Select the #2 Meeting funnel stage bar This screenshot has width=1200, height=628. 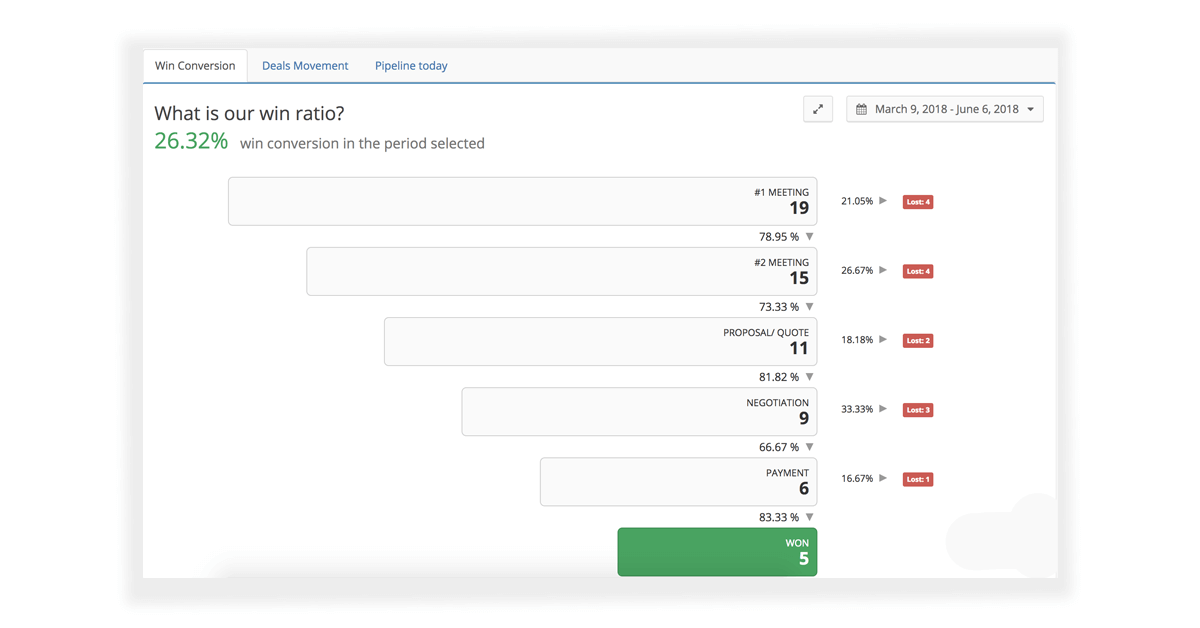561,272
